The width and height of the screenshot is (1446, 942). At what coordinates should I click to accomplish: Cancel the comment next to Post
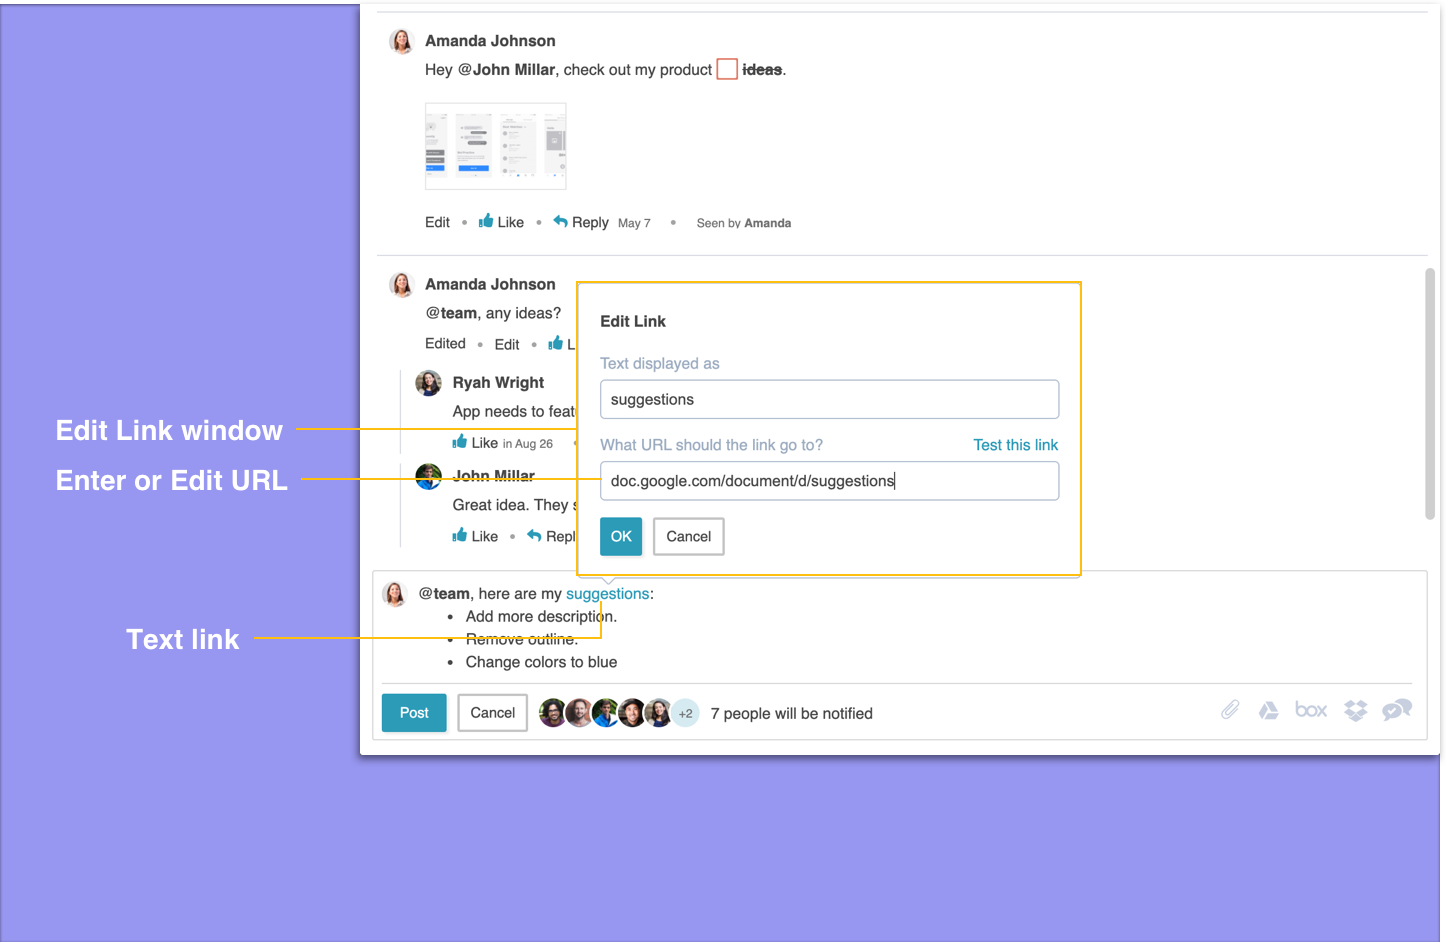click(x=493, y=713)
